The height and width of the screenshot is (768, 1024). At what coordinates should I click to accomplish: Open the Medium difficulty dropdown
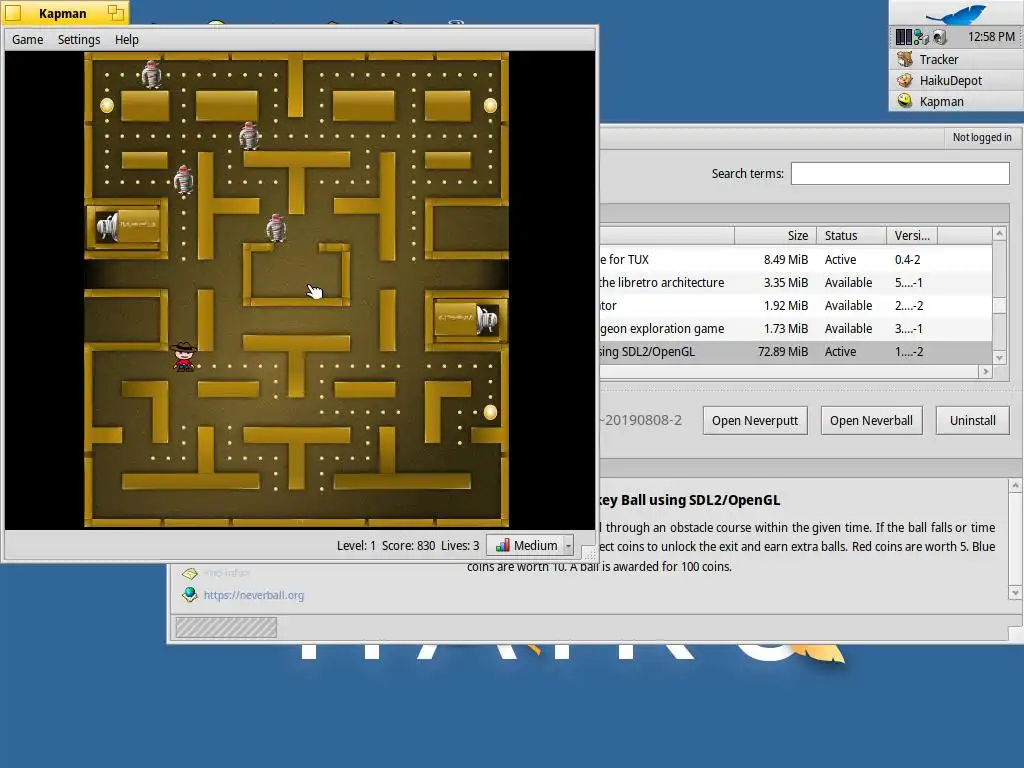pyautogui.click(x=530, y=546)
